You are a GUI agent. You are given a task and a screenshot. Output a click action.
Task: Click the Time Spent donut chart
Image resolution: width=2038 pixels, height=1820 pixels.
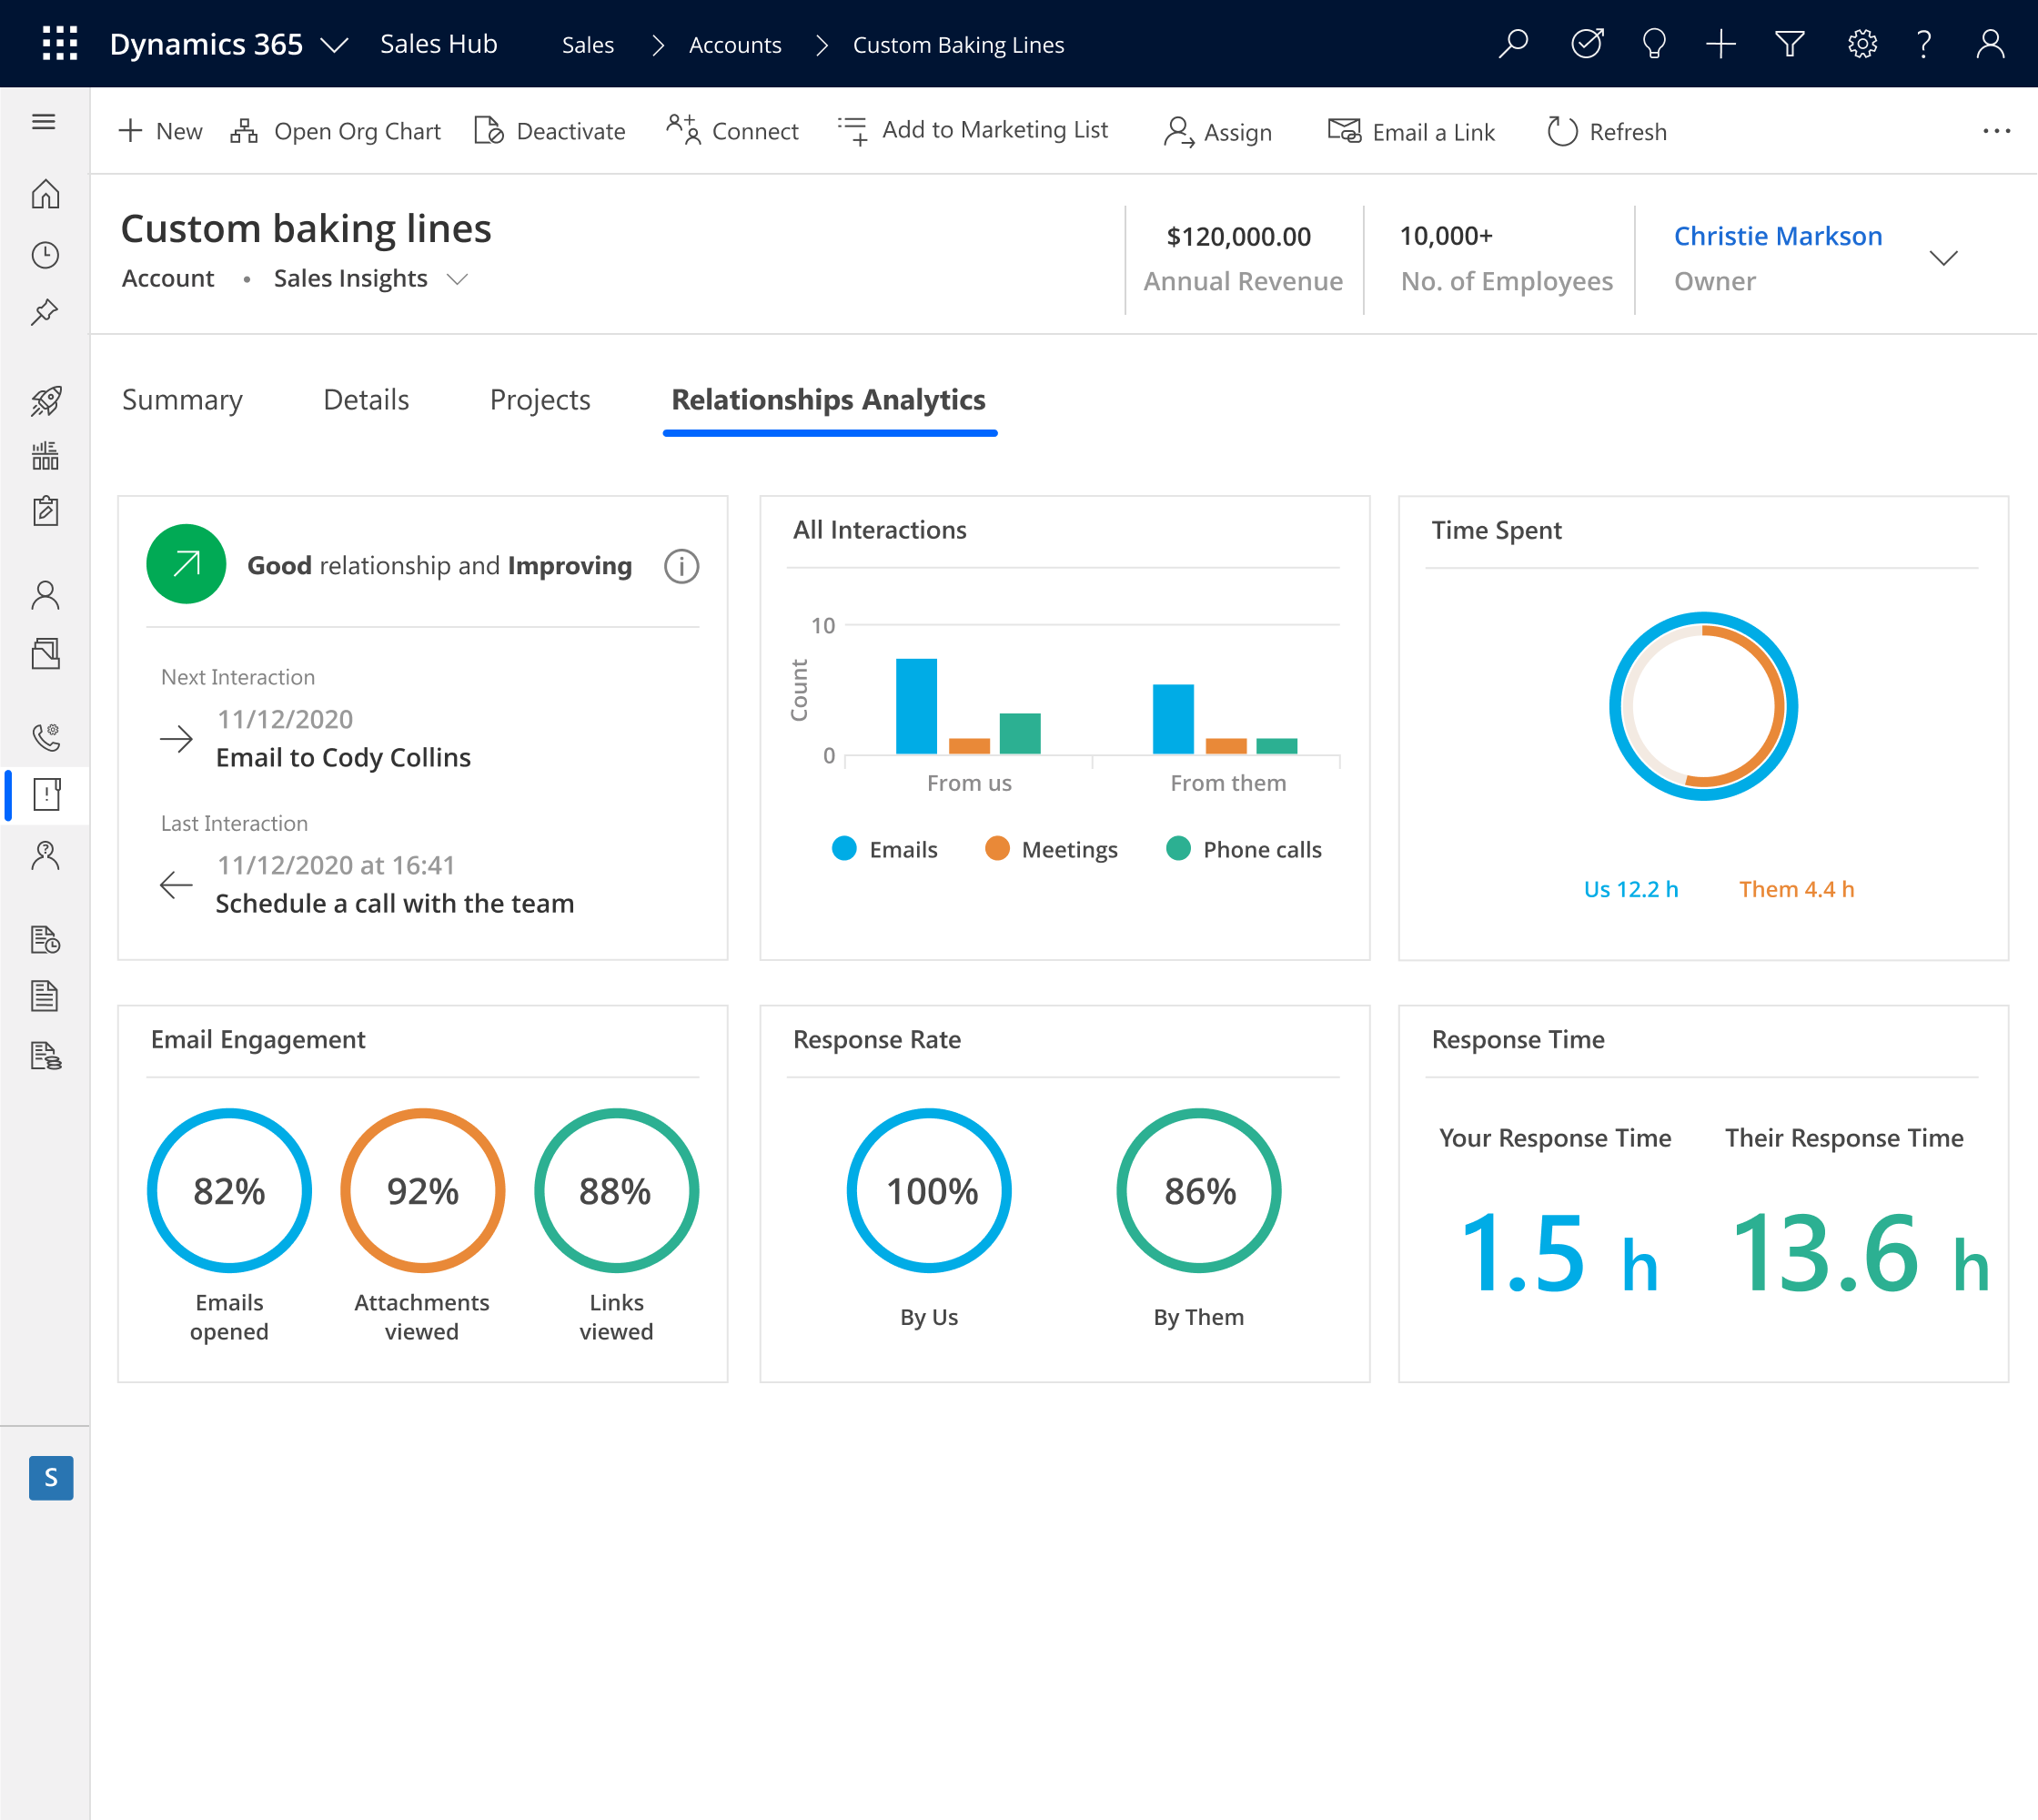point(1703,706)
